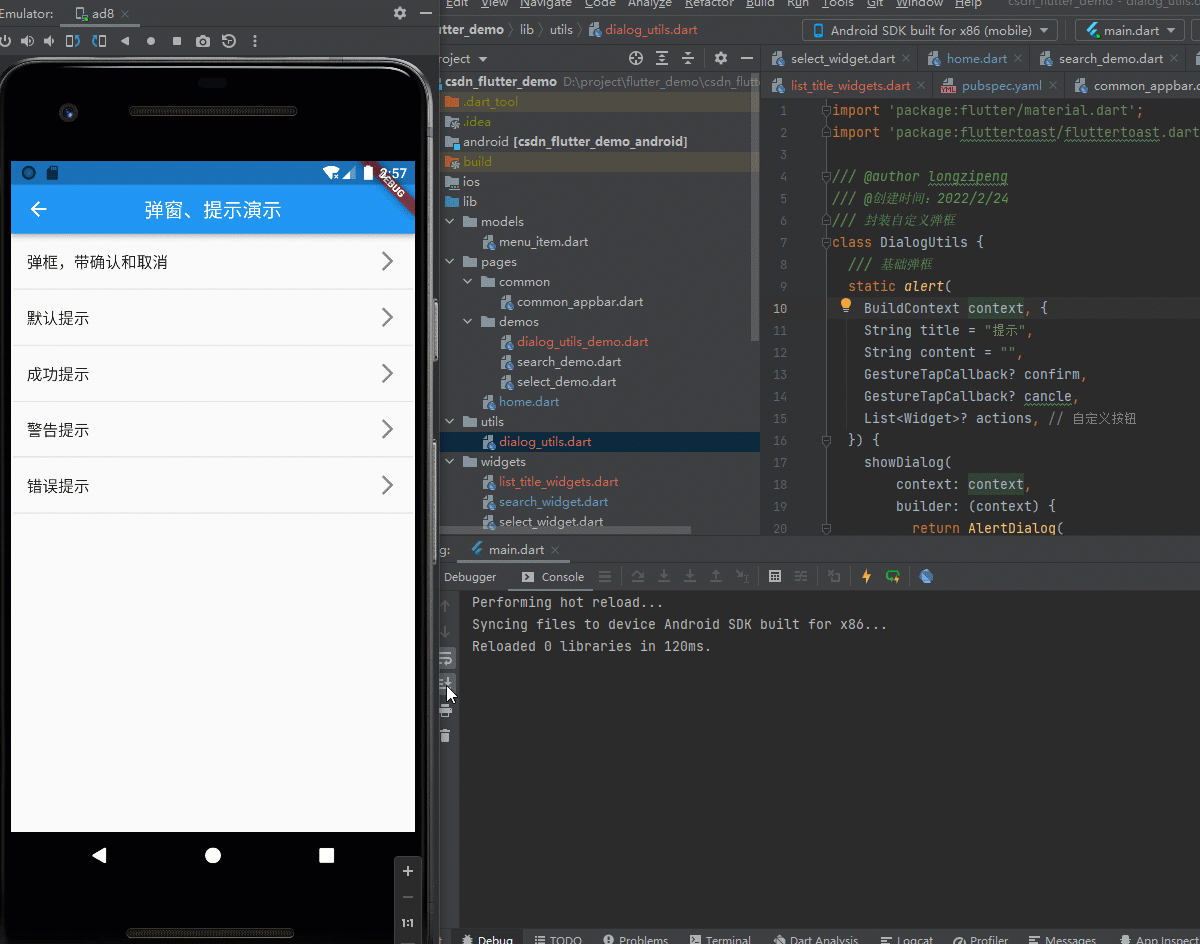Viewport: 1200px width, 944px height.
Task: Clear console with trash icon
Action: 445,736
